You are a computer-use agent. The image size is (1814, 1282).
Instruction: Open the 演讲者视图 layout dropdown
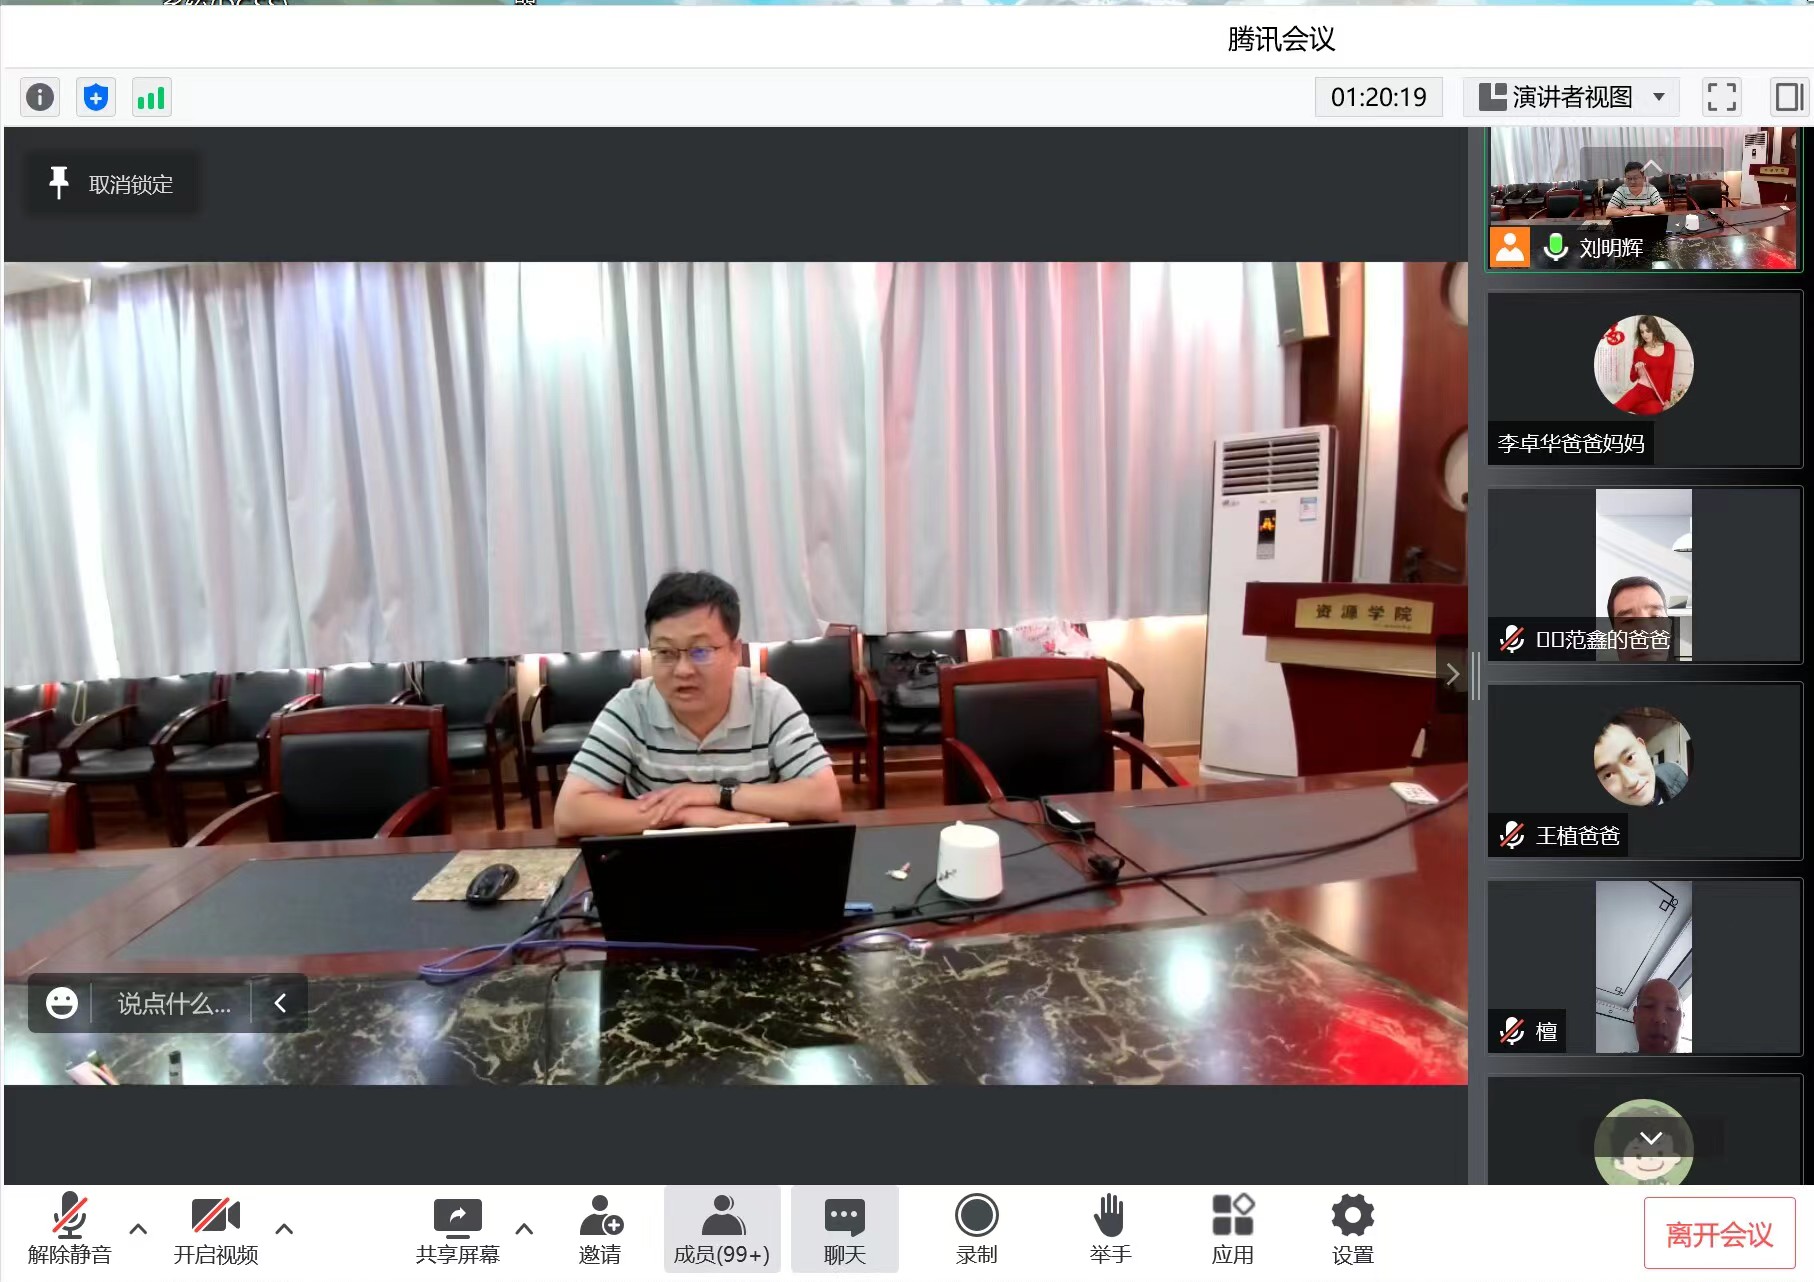[1572, 97]
